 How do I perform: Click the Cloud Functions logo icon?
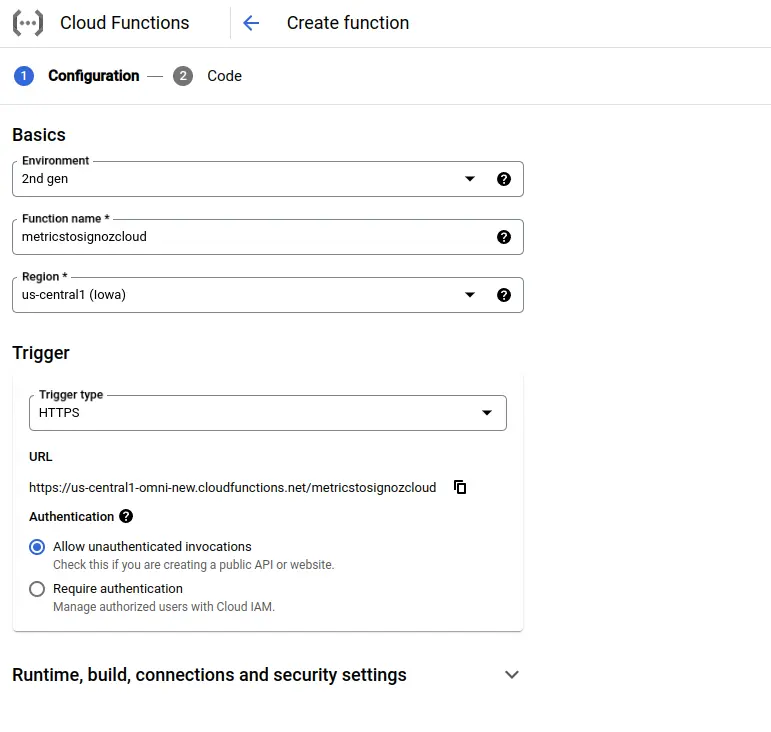pyautogui.click(x=28, y=23)
